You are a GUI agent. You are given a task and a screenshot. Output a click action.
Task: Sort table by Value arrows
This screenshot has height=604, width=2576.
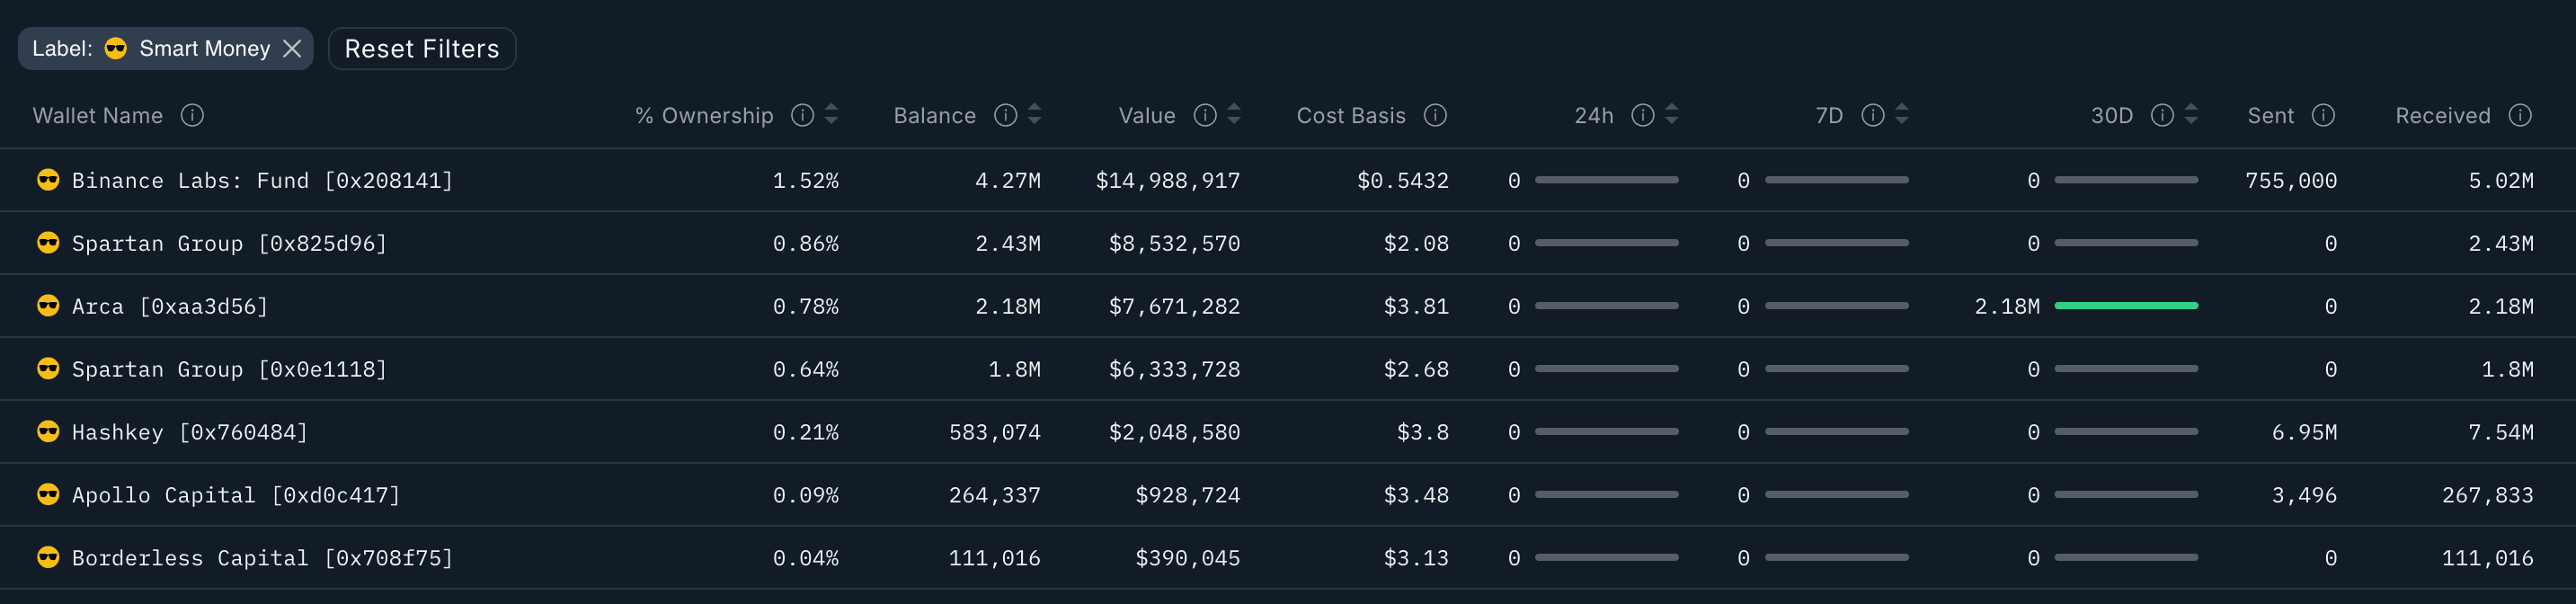[1234, 115]
